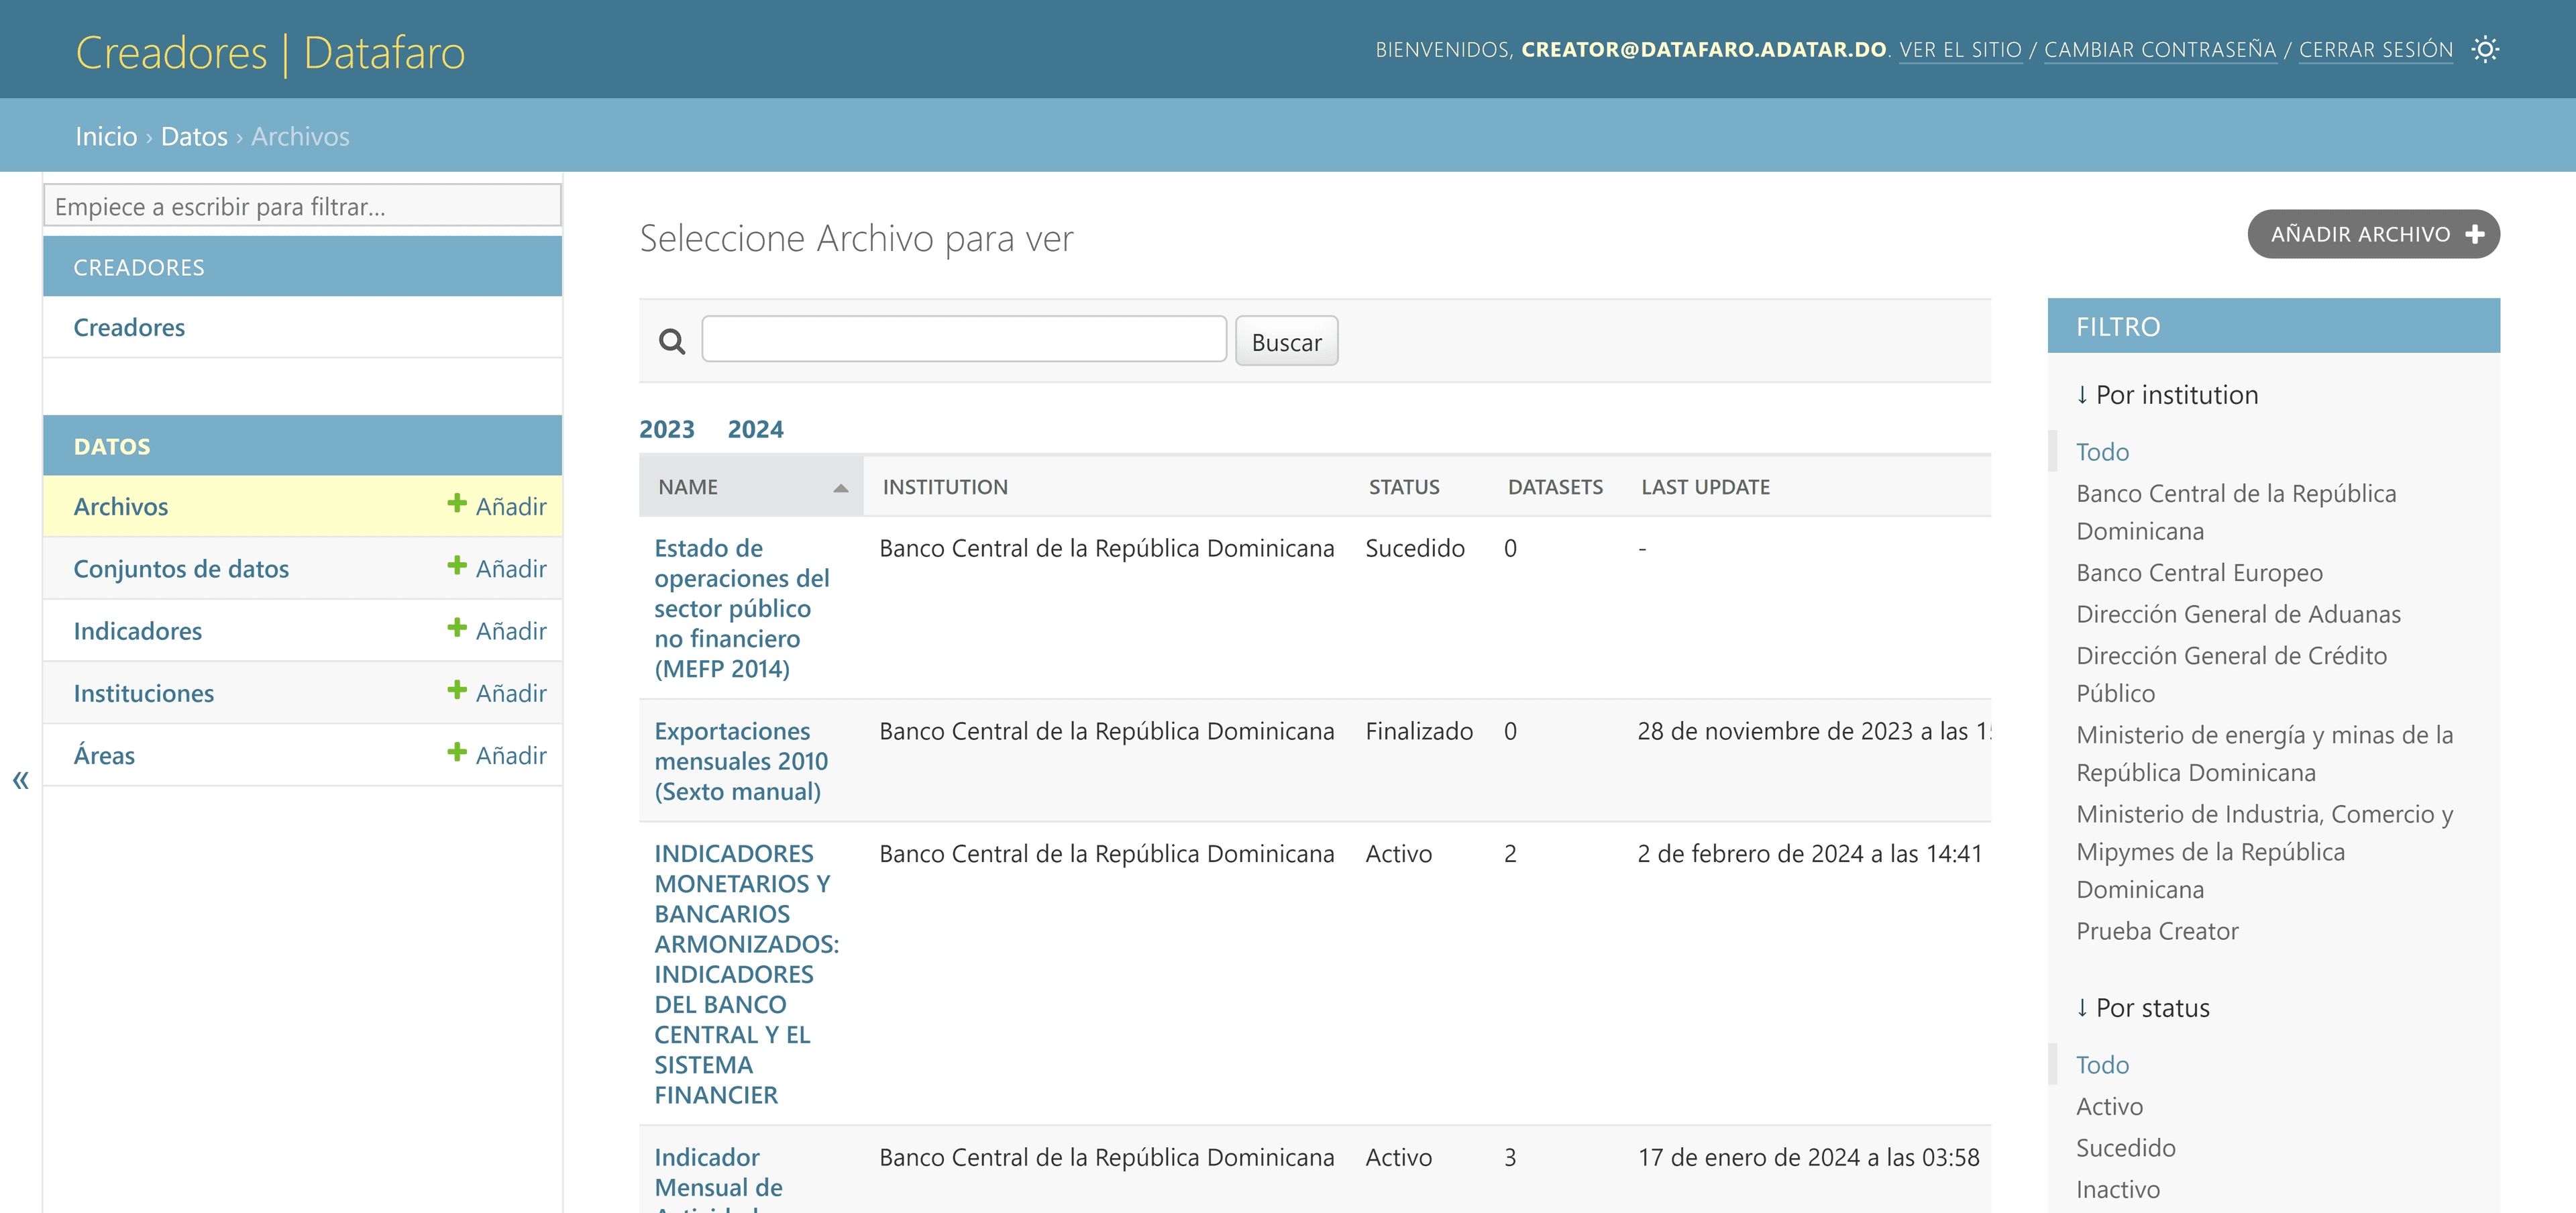Open the Creadores sidebar section header
Viewport: 2576px width, 1213px height.
click(x=139, y=268)
